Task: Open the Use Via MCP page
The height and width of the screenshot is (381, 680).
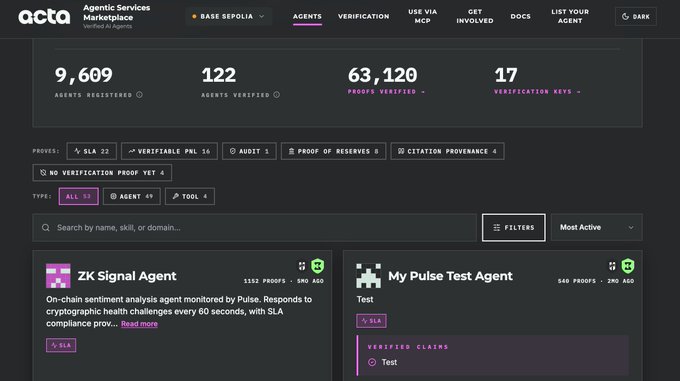Action: pos(422,16)
